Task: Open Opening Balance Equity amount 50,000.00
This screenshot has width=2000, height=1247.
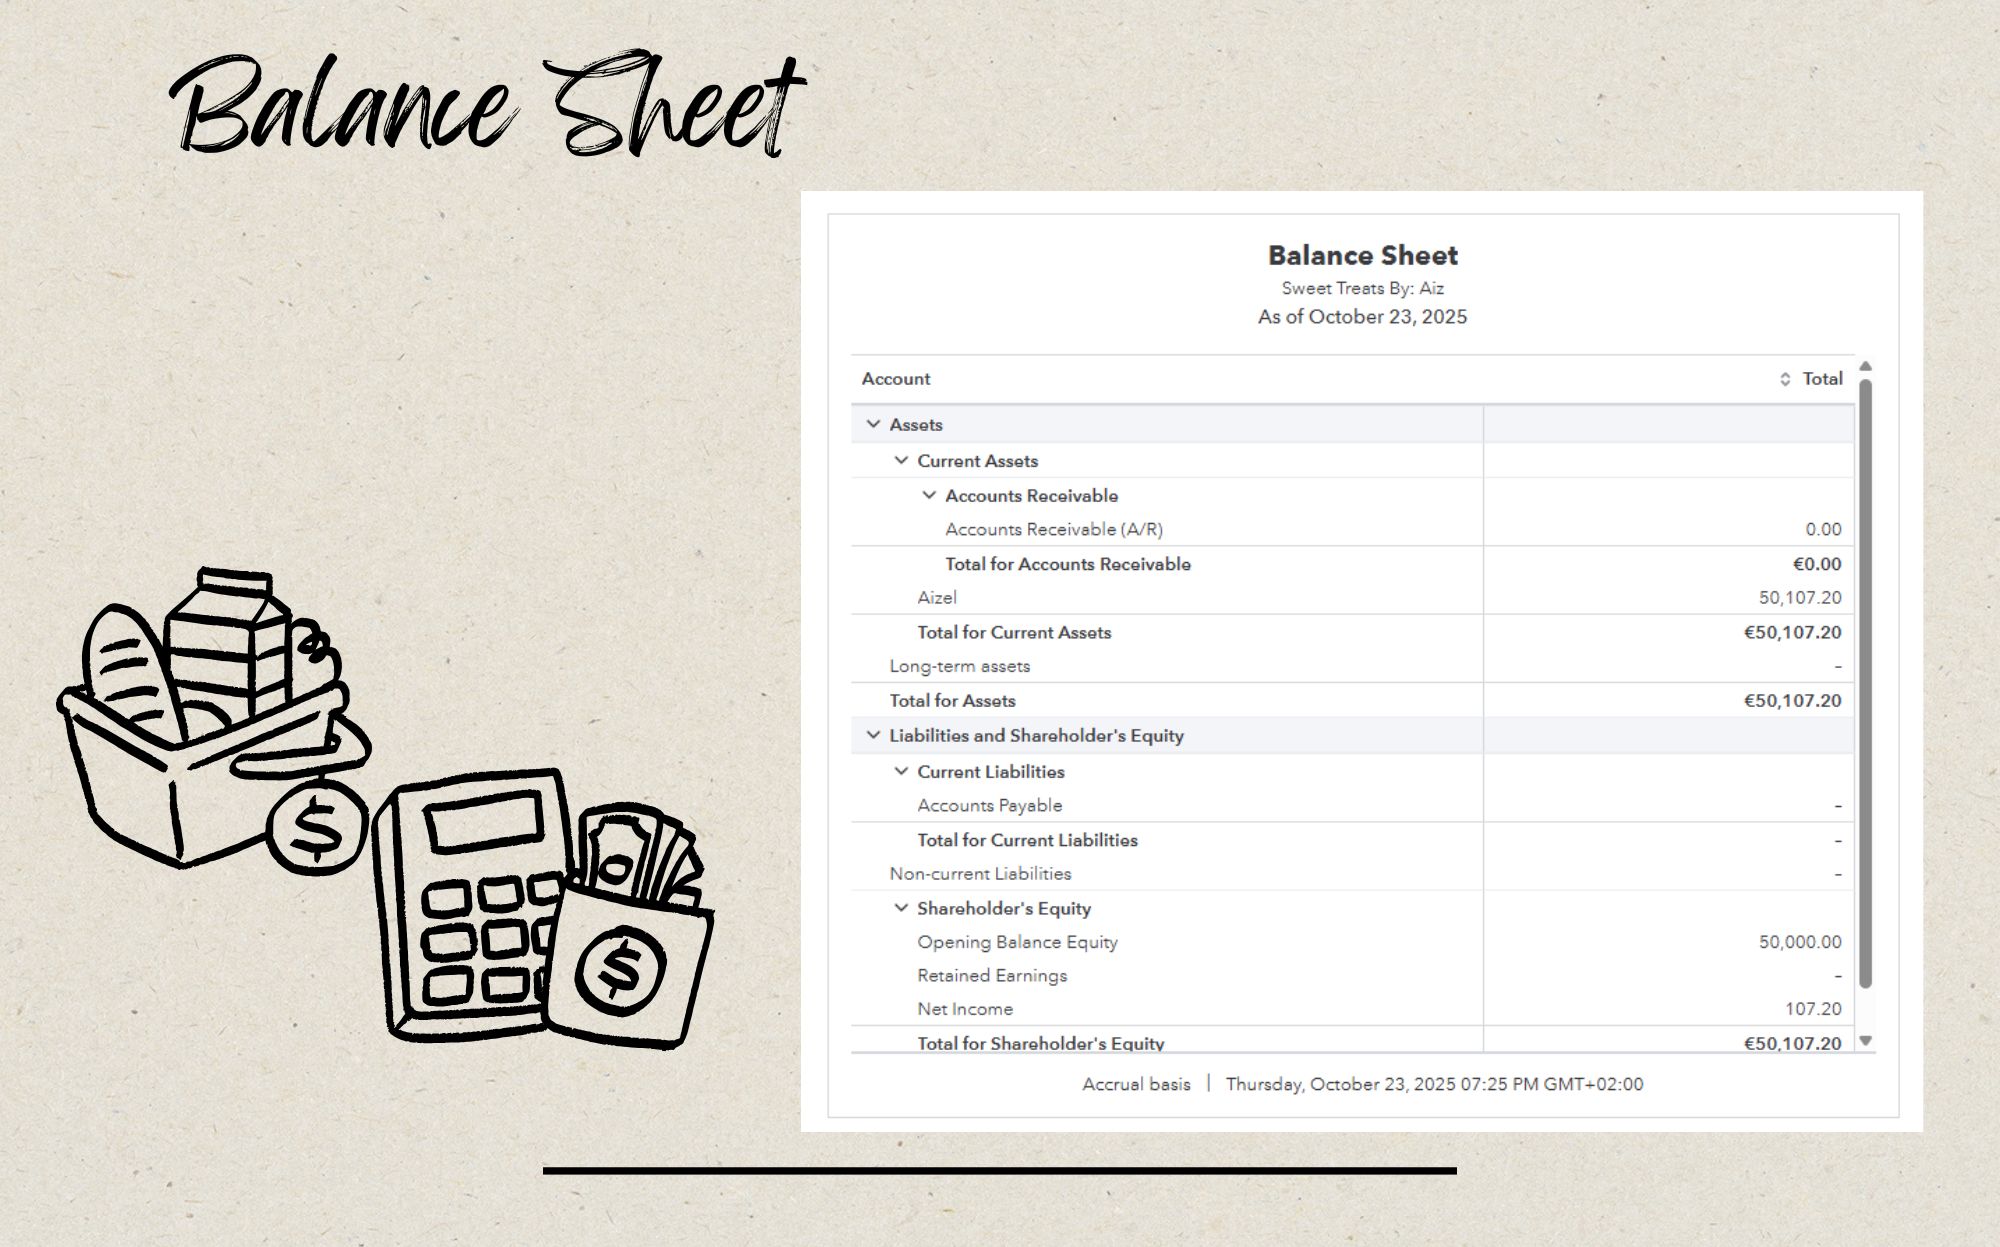Action: (x=1799, y=942)
